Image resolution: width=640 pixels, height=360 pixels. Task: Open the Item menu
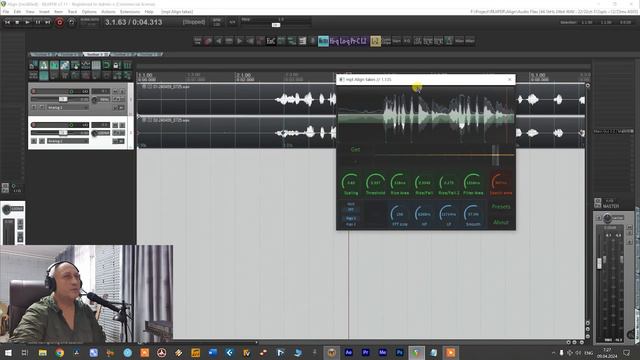58,12
